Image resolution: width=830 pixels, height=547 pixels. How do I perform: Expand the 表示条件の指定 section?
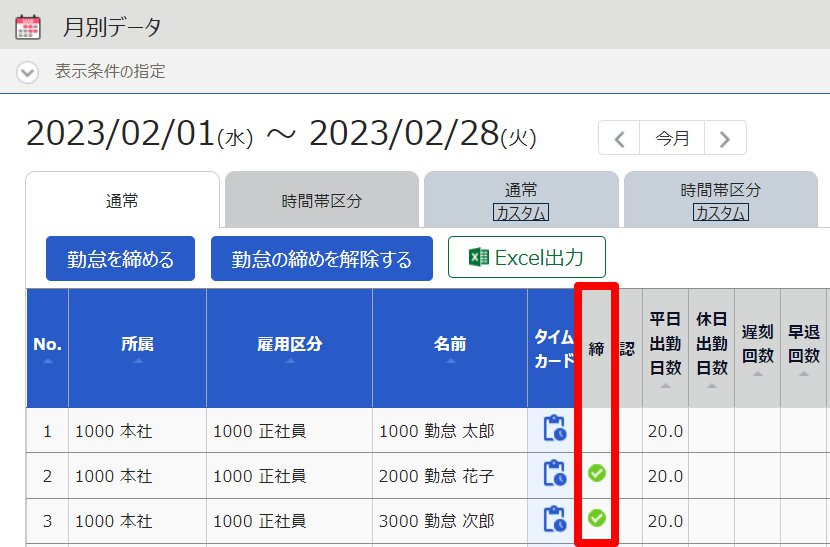(x=28, y=72)
